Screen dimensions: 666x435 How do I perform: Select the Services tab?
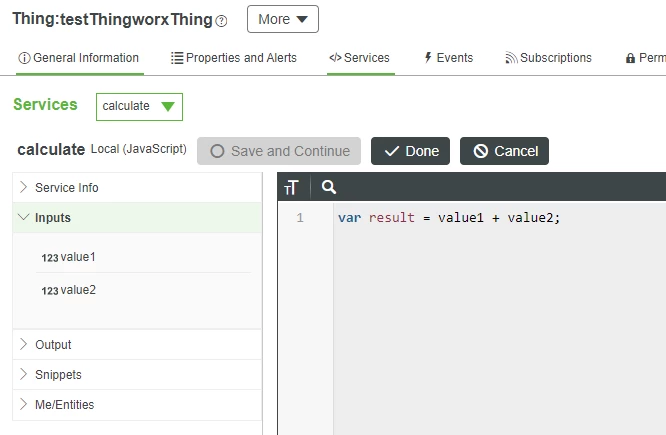360,58
